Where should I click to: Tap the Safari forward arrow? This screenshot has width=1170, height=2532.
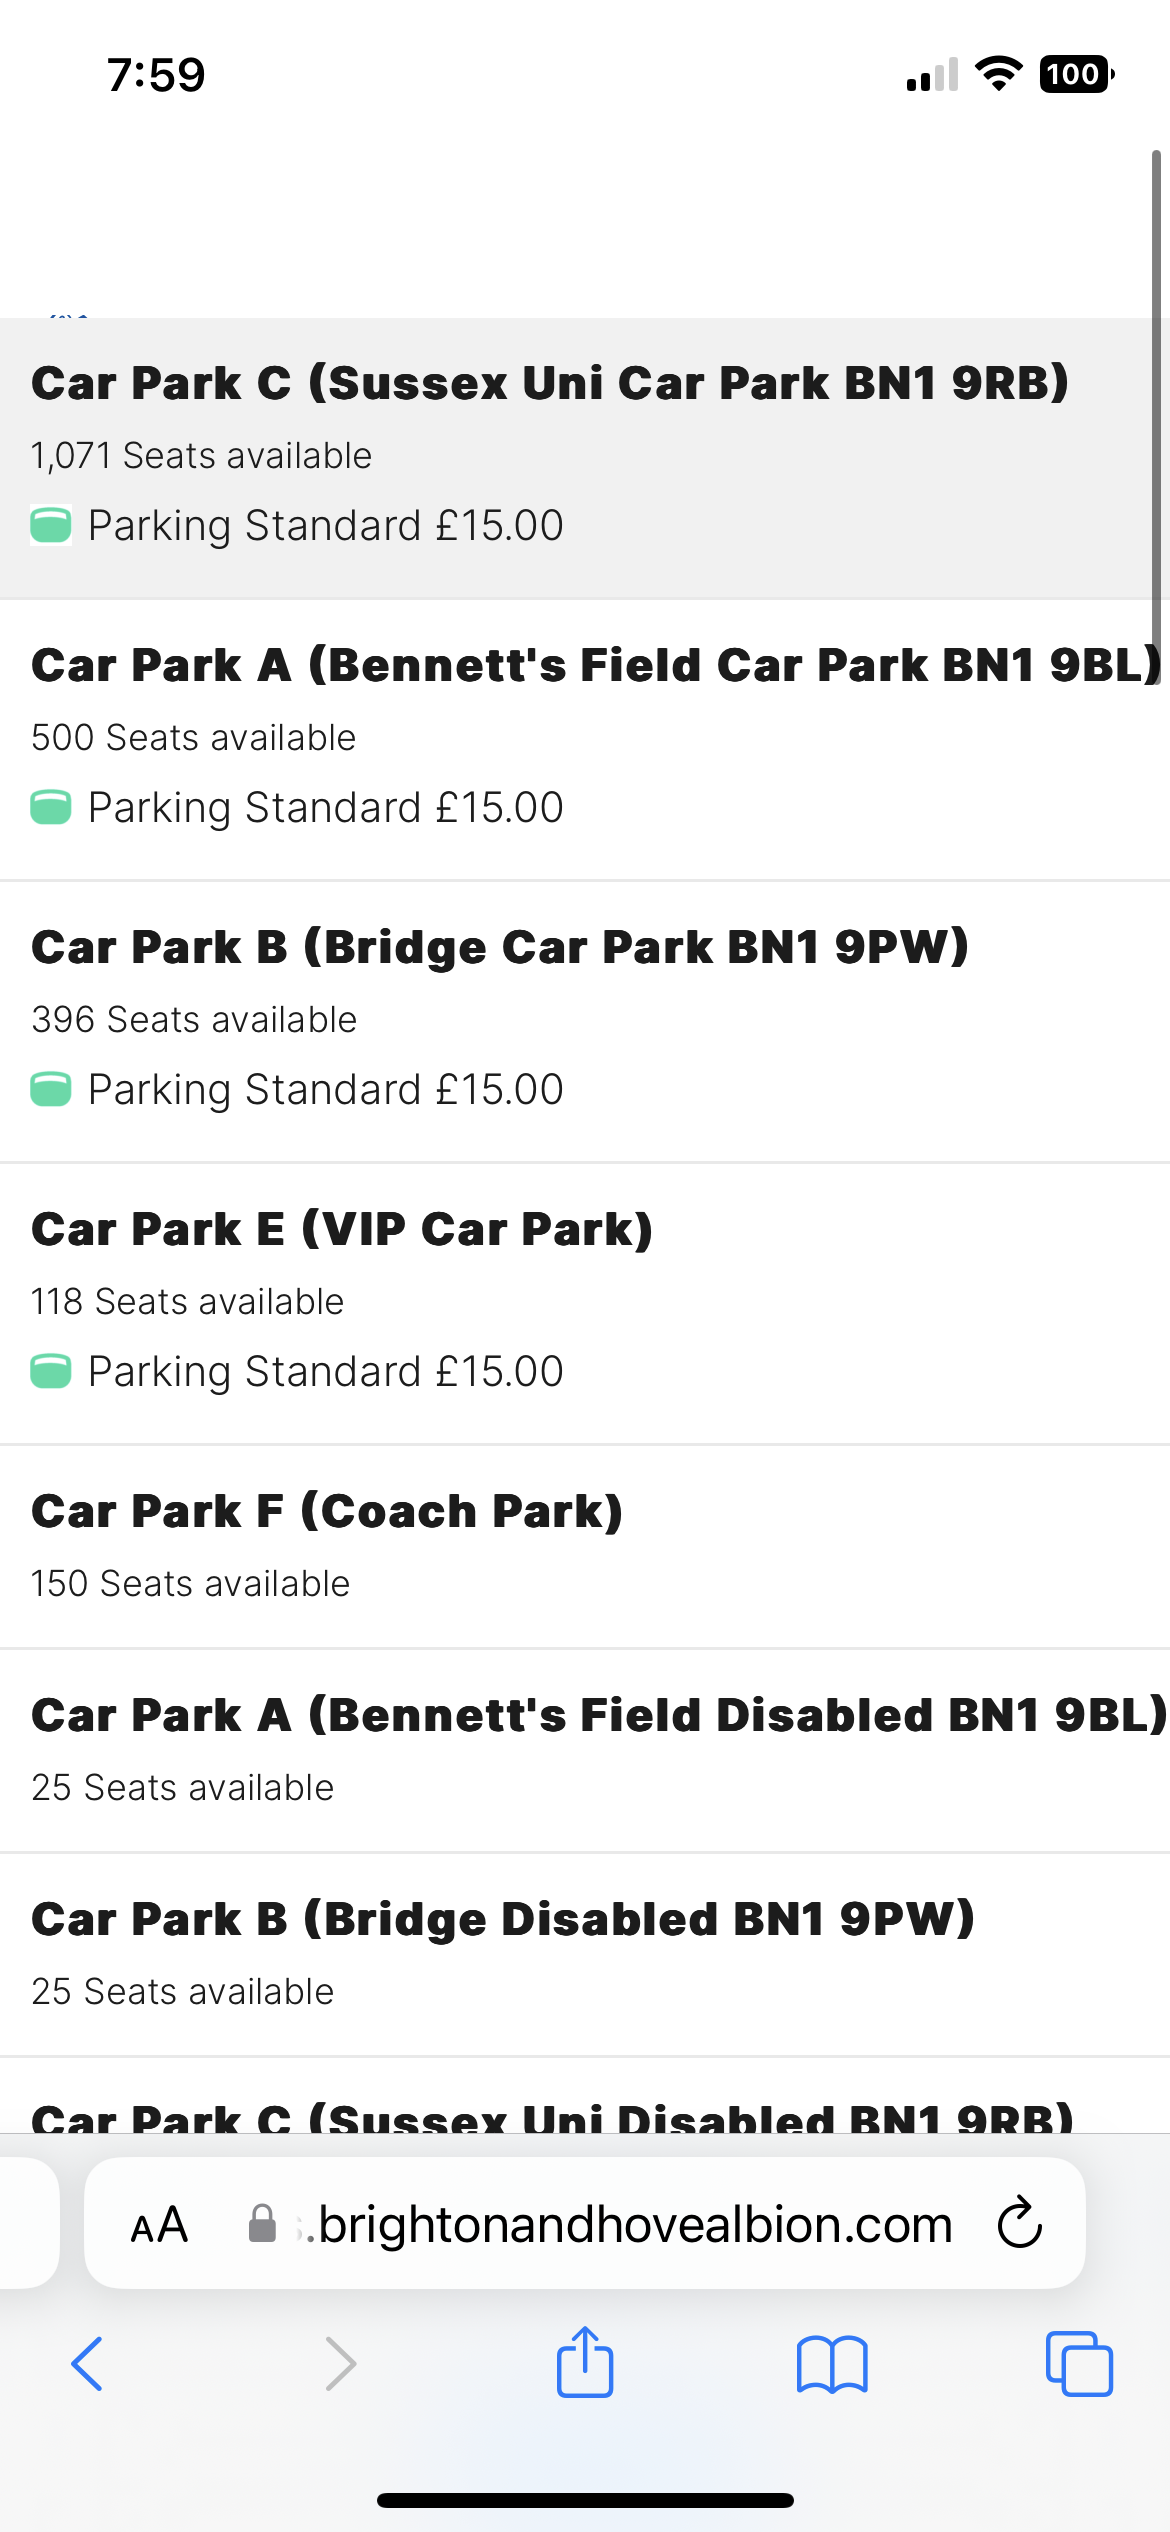(340, 2364)
